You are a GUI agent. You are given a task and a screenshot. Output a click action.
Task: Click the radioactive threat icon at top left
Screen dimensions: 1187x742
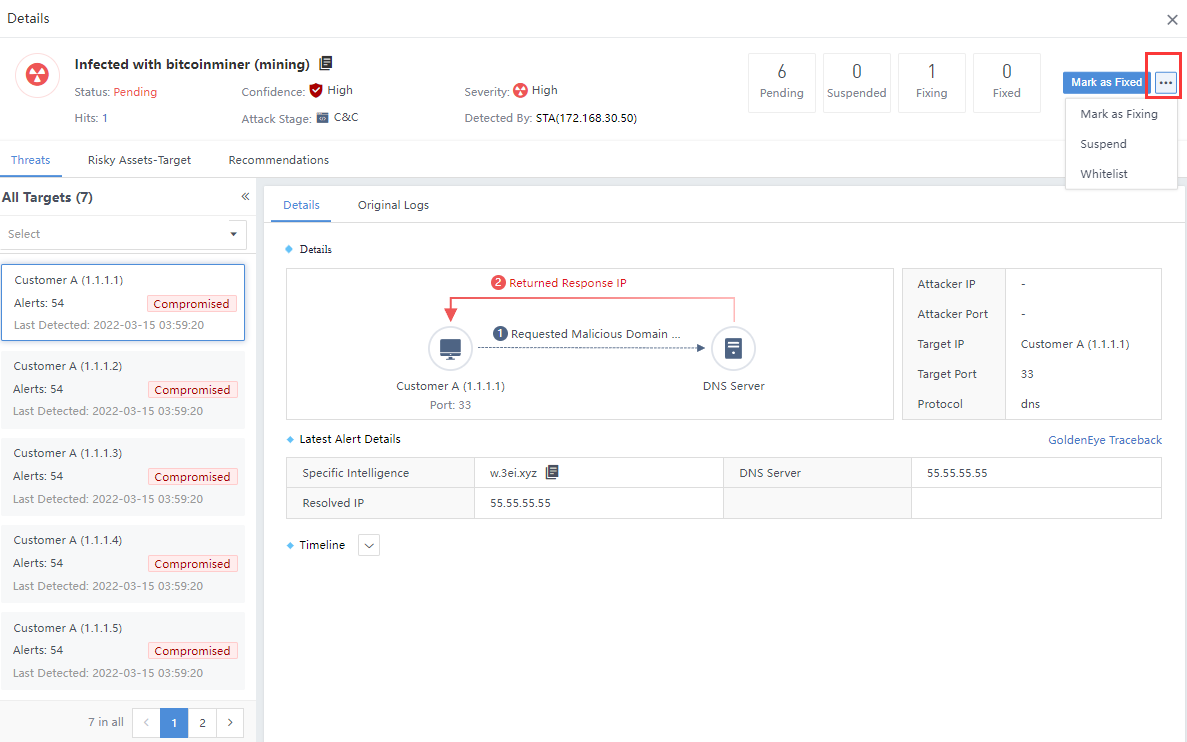pyautogui.click(x=37, y=77)
